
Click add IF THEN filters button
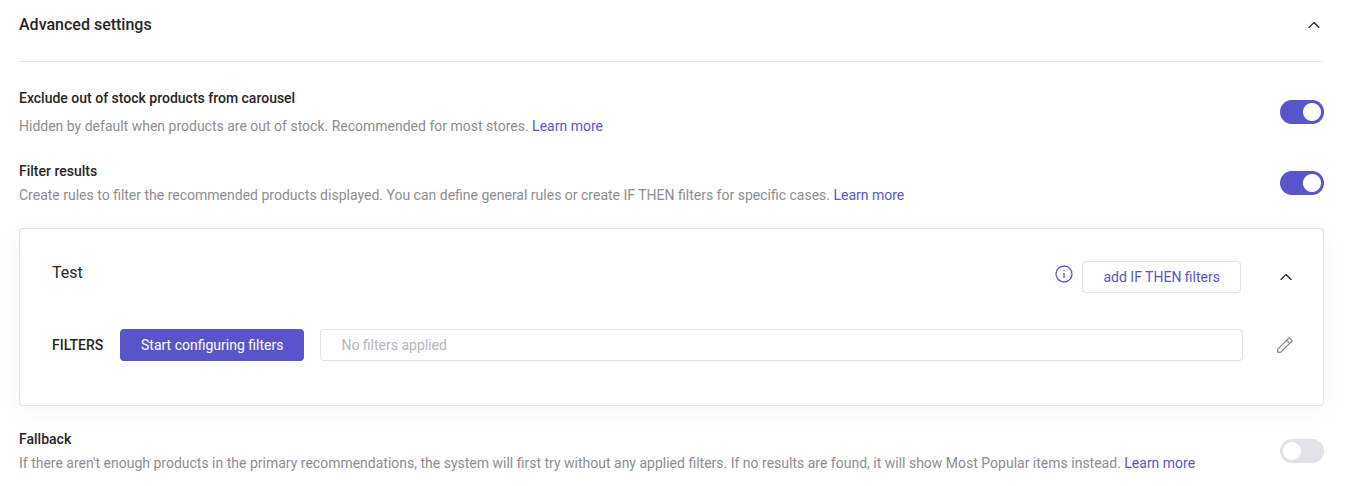pyautogui.click(x=1161, y=277)
